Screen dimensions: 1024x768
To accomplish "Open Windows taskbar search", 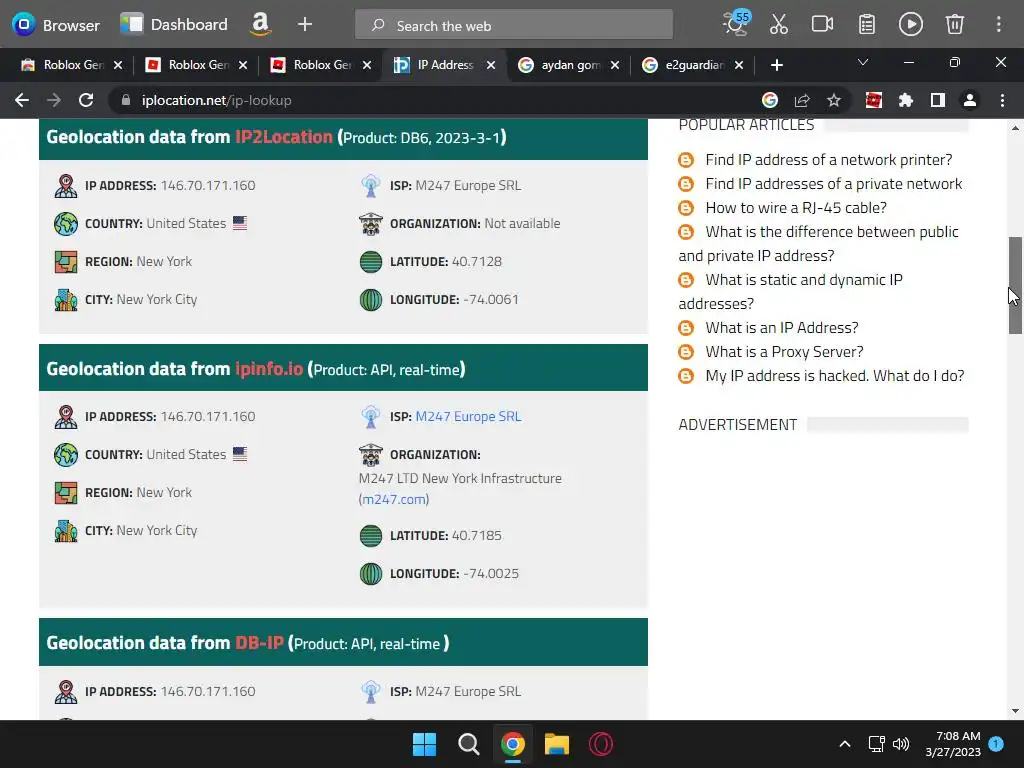I will click(468, 744).
